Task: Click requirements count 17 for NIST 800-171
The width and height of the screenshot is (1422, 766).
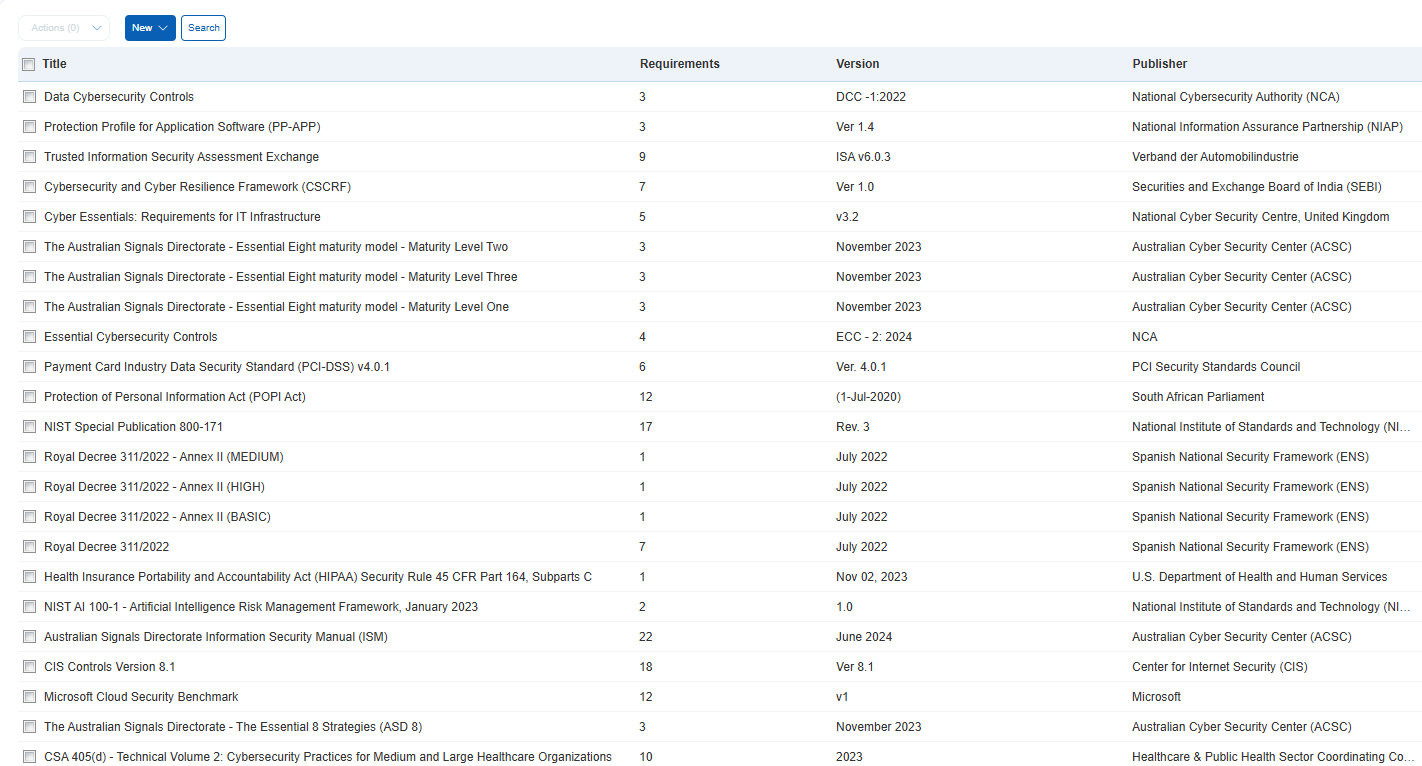Action: pos(646,427)
